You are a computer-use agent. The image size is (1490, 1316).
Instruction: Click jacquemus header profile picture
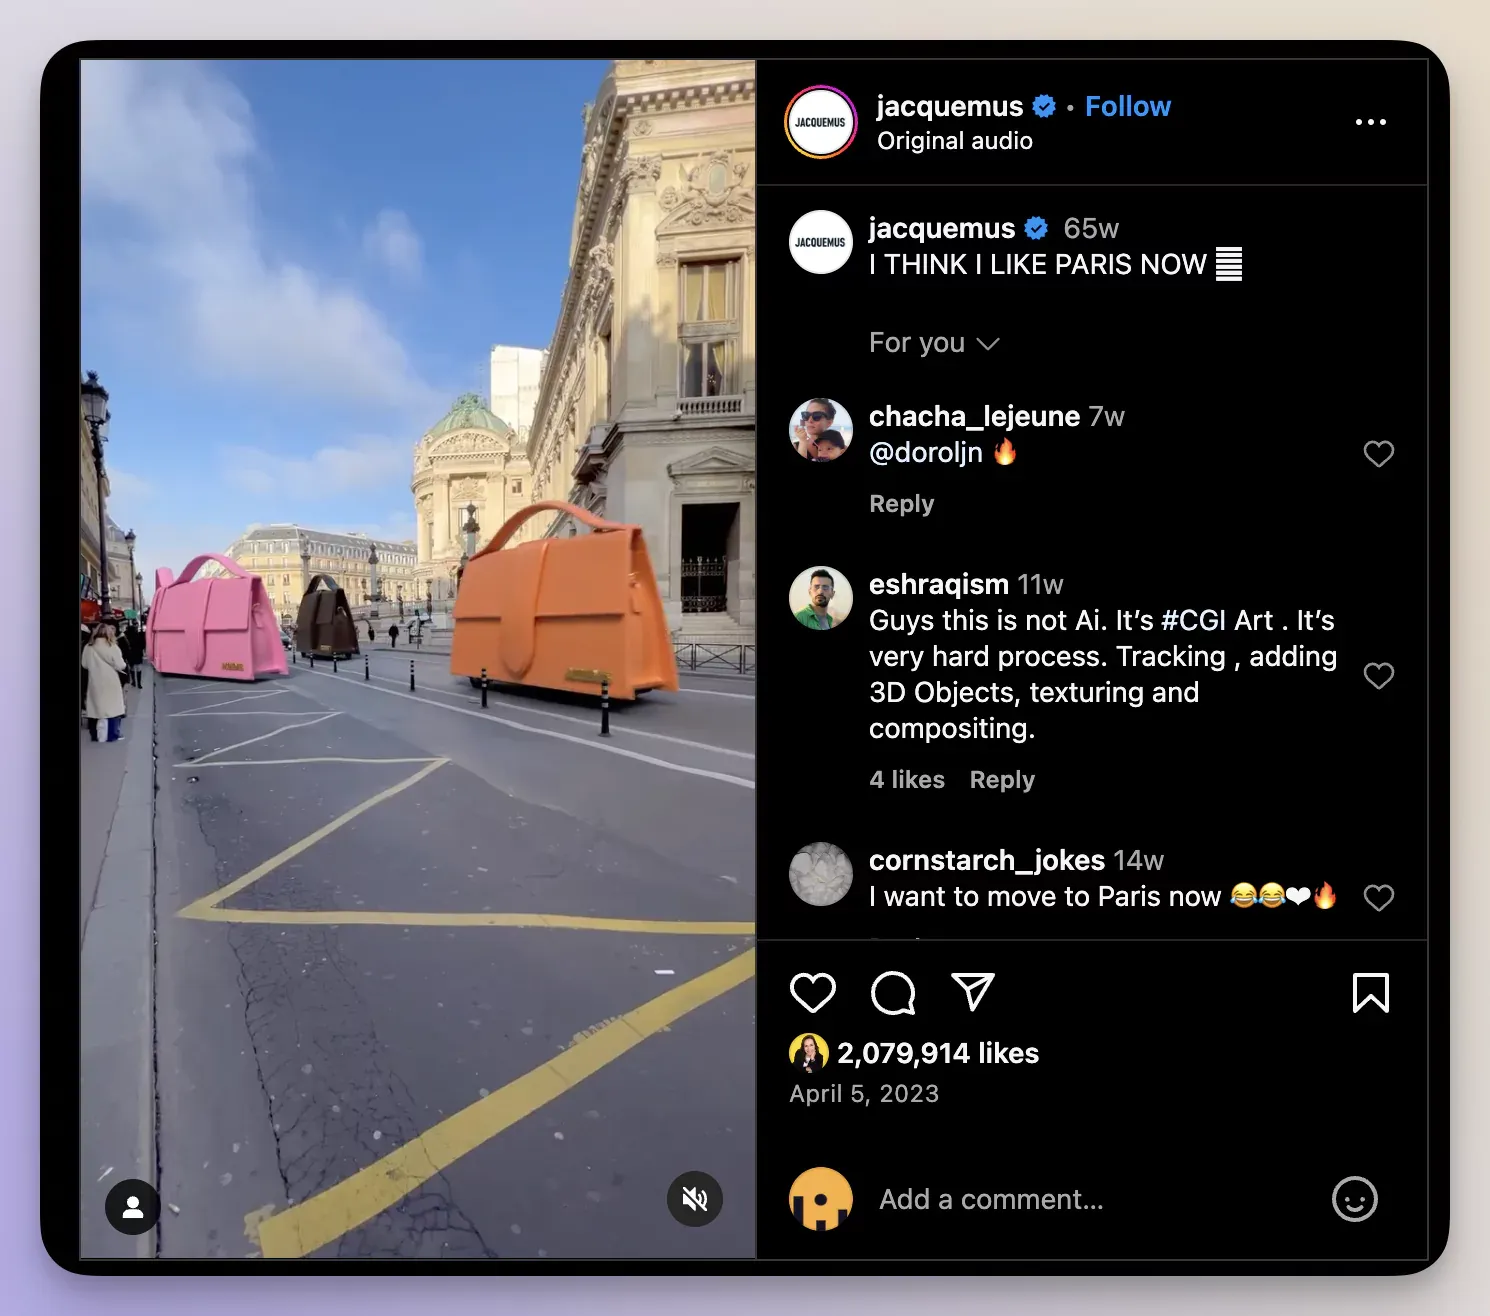821,122
